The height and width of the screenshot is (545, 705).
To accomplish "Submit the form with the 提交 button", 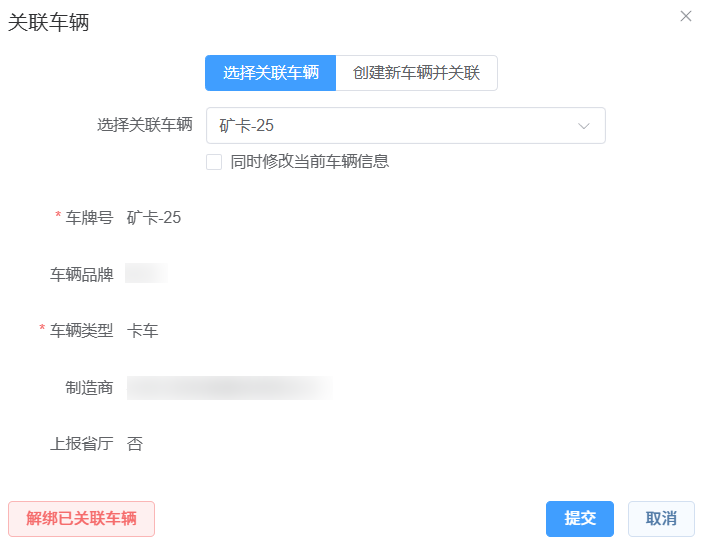I will point(580,519).
